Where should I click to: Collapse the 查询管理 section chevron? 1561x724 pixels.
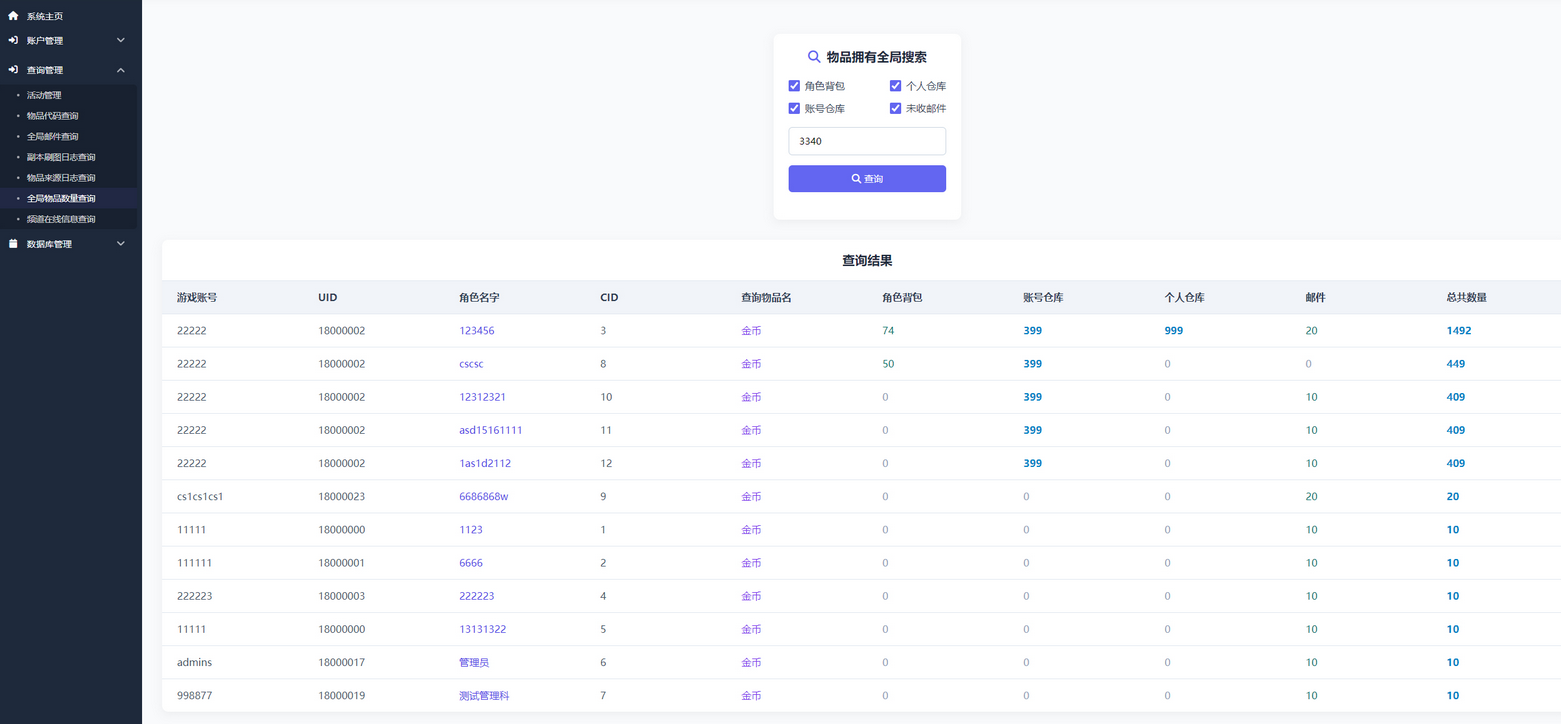coord(121,70)
